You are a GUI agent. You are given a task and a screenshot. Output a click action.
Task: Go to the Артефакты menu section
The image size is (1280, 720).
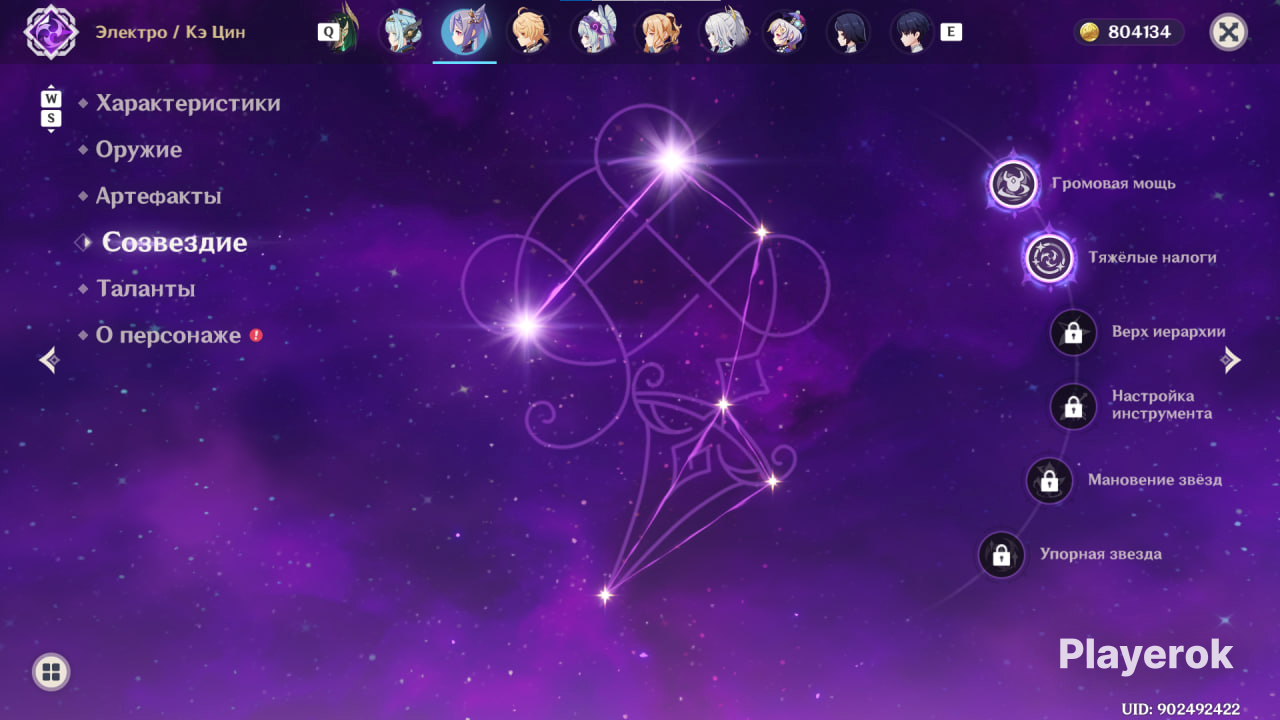tap(159, 196)
